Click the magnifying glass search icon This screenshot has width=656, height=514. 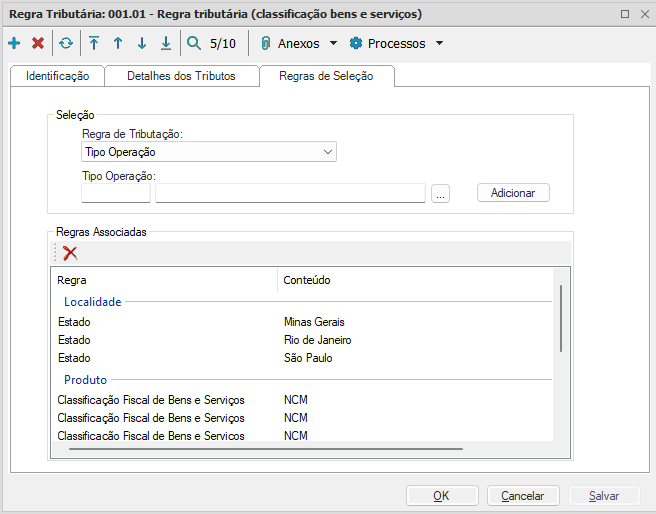point(194,43)
